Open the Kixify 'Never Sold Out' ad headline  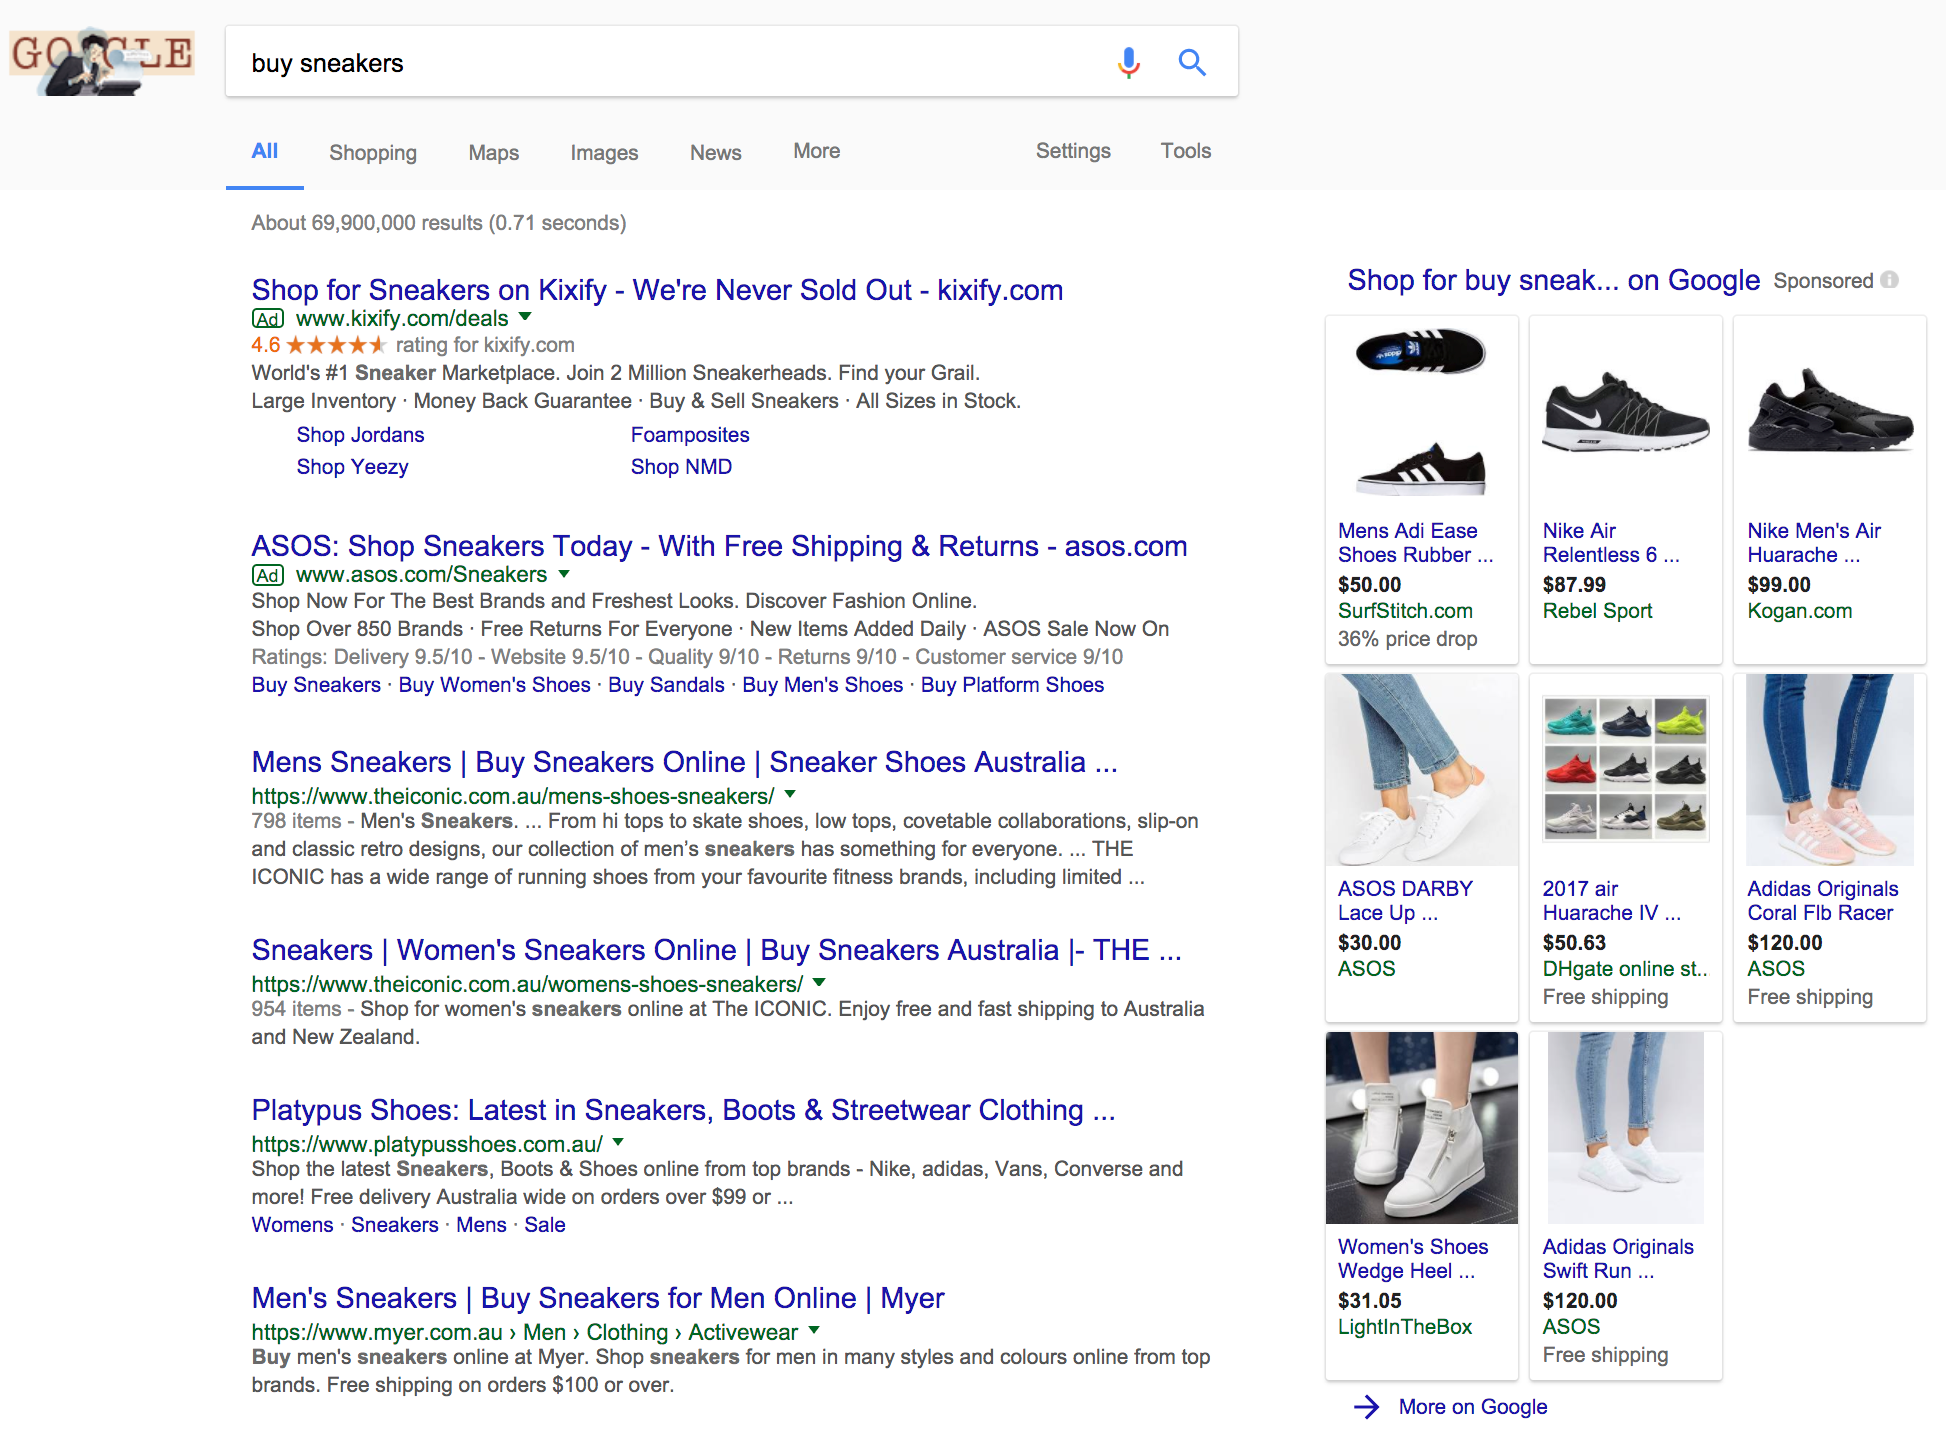[x=657, y=290]
